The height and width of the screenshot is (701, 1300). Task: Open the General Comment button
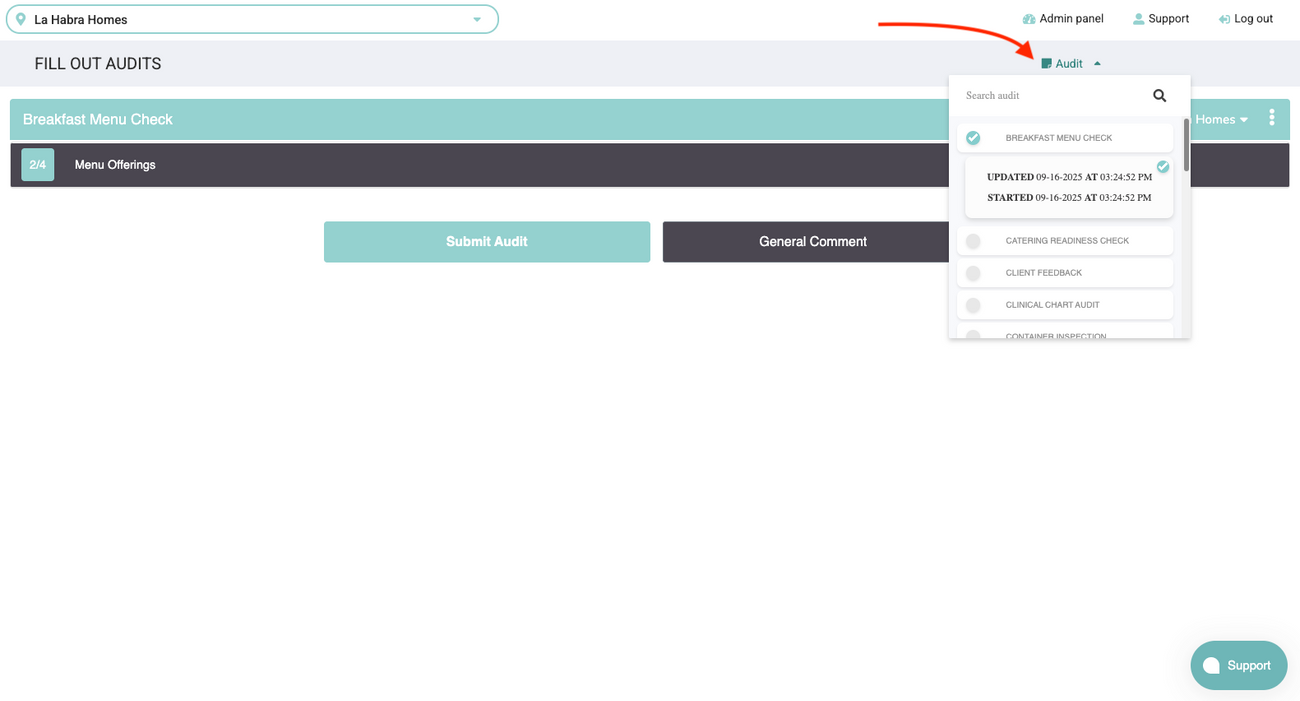(813, 242)
